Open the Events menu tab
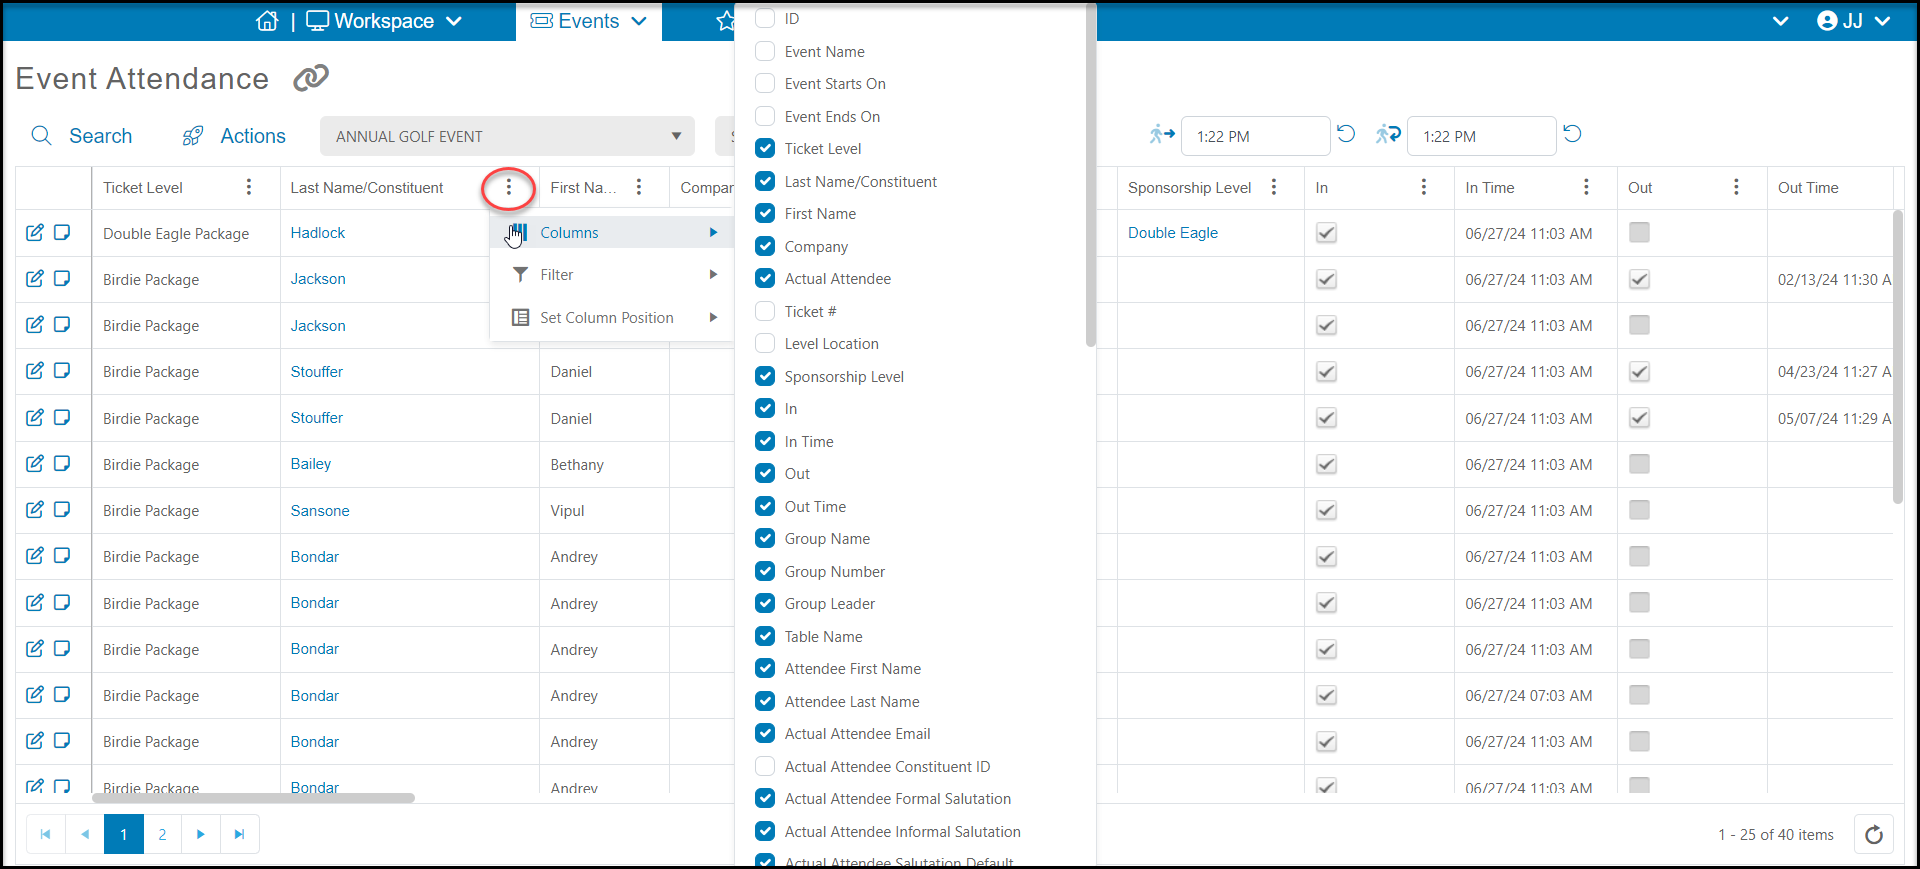Viewport: 1920px width, 869px height. pyautogui.click(x=588, y=21)
